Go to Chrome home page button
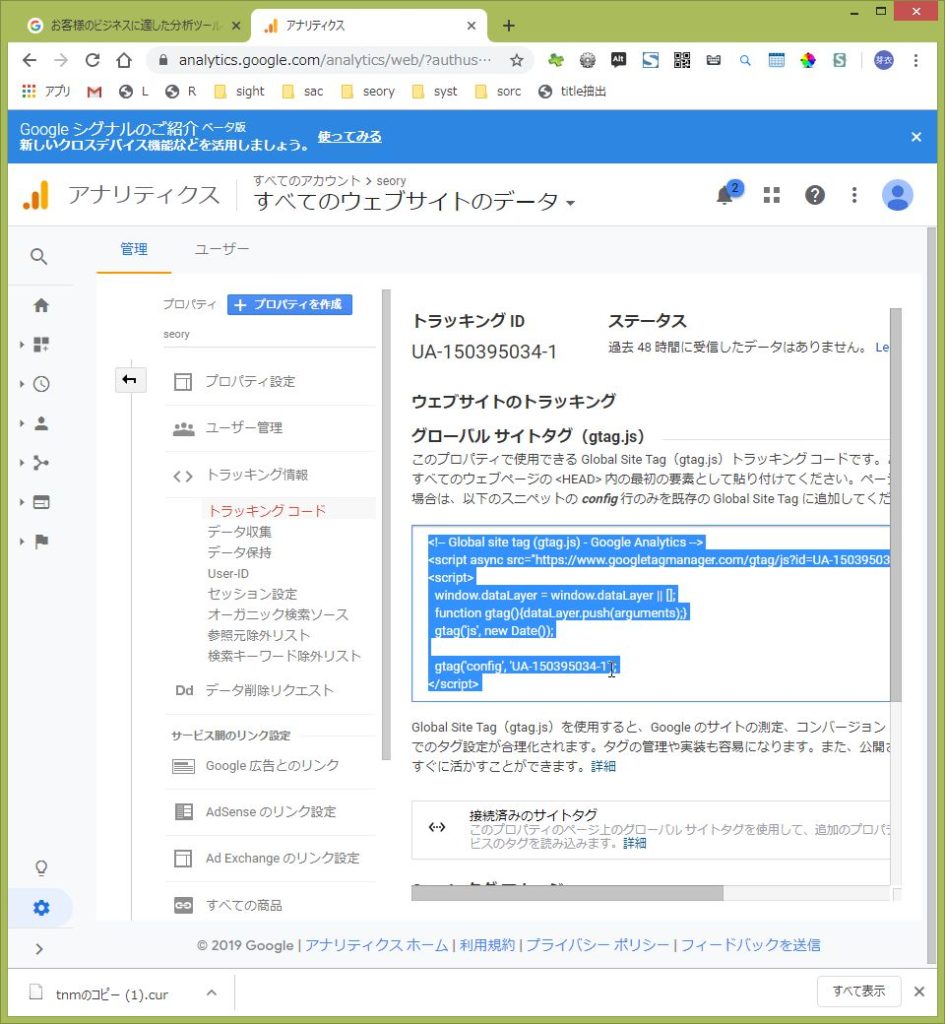 (x=124, y=60)
